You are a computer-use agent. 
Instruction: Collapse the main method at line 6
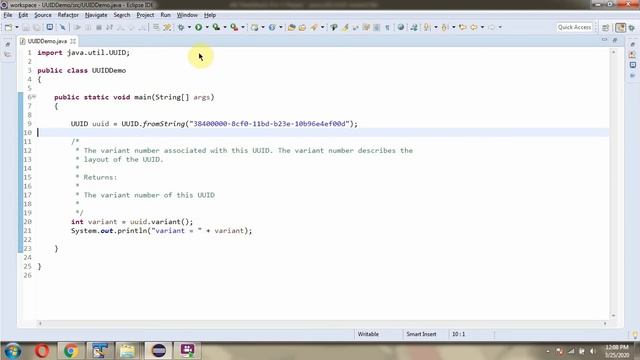pyautogui.click(x=34, y=97)
